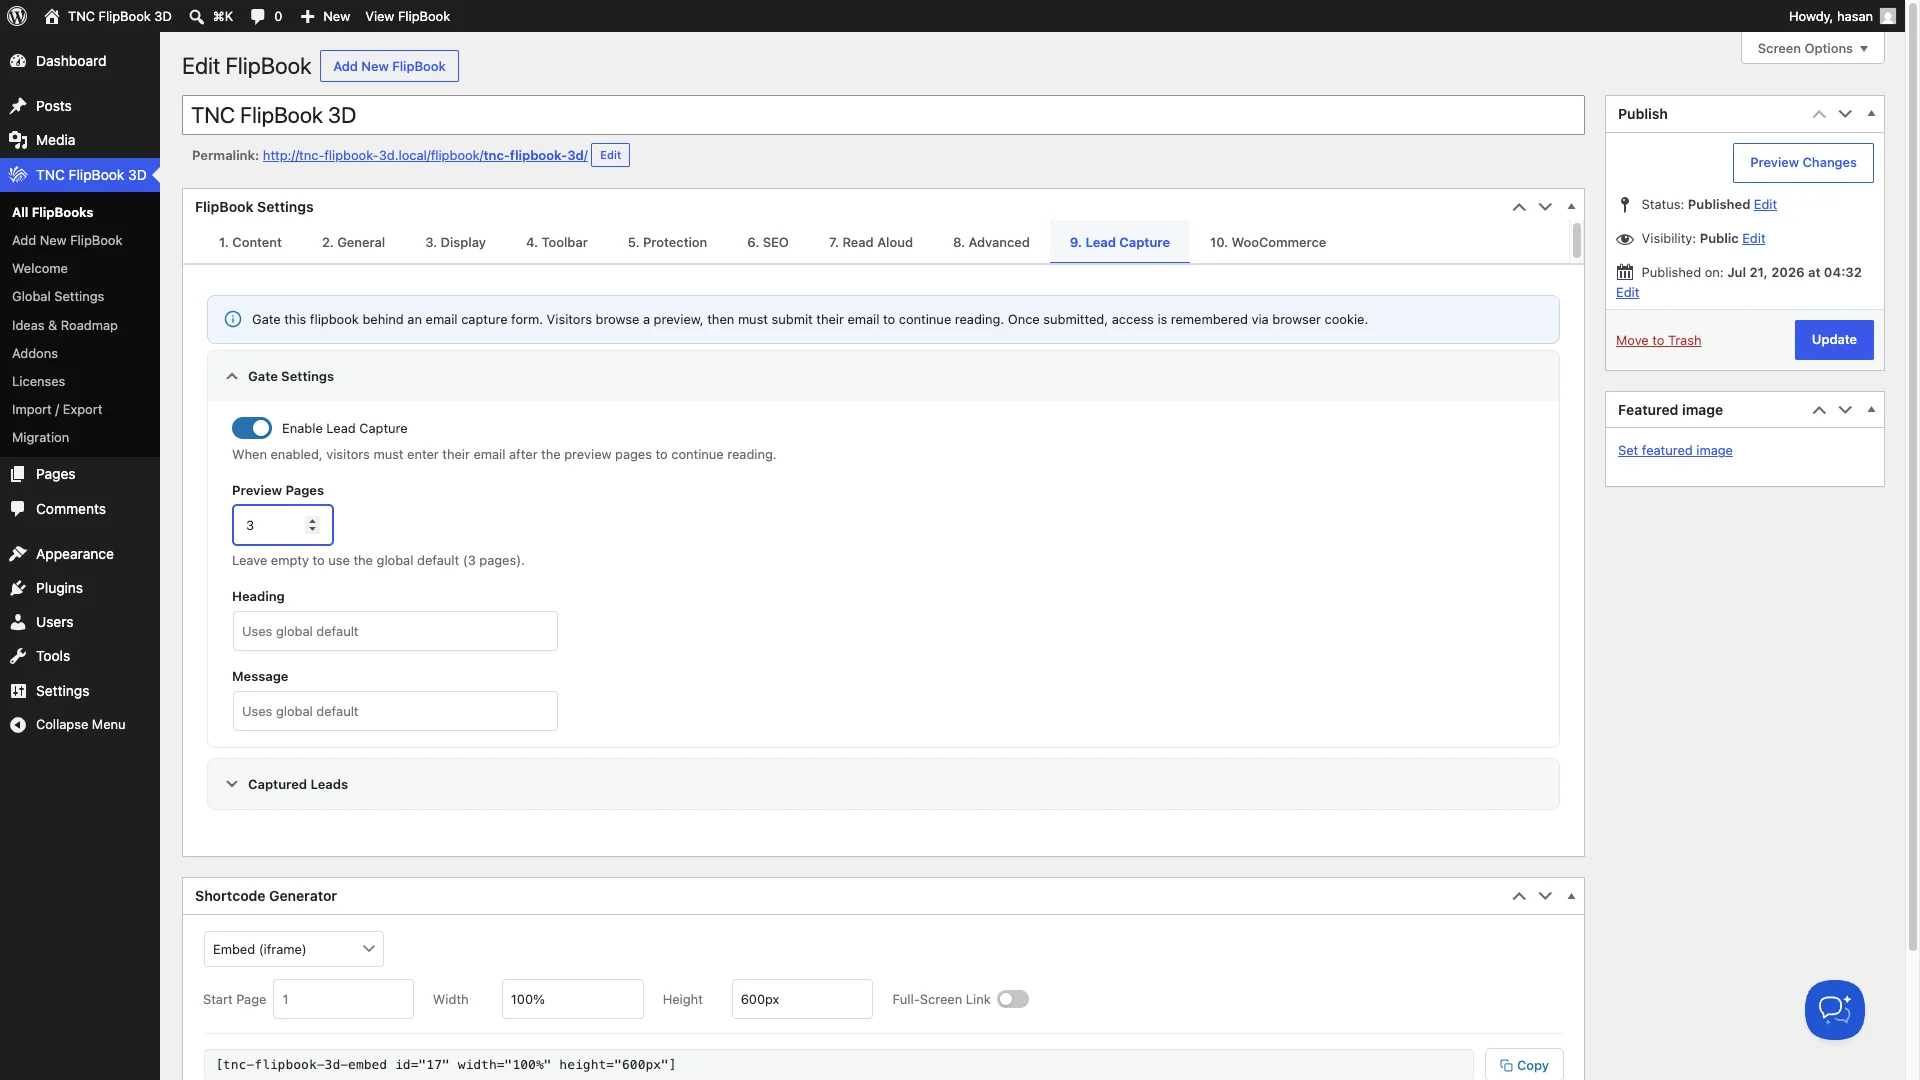Open Import / Export submenu item
Viewport: 1920px width, 1080px height.
(57, 410)
